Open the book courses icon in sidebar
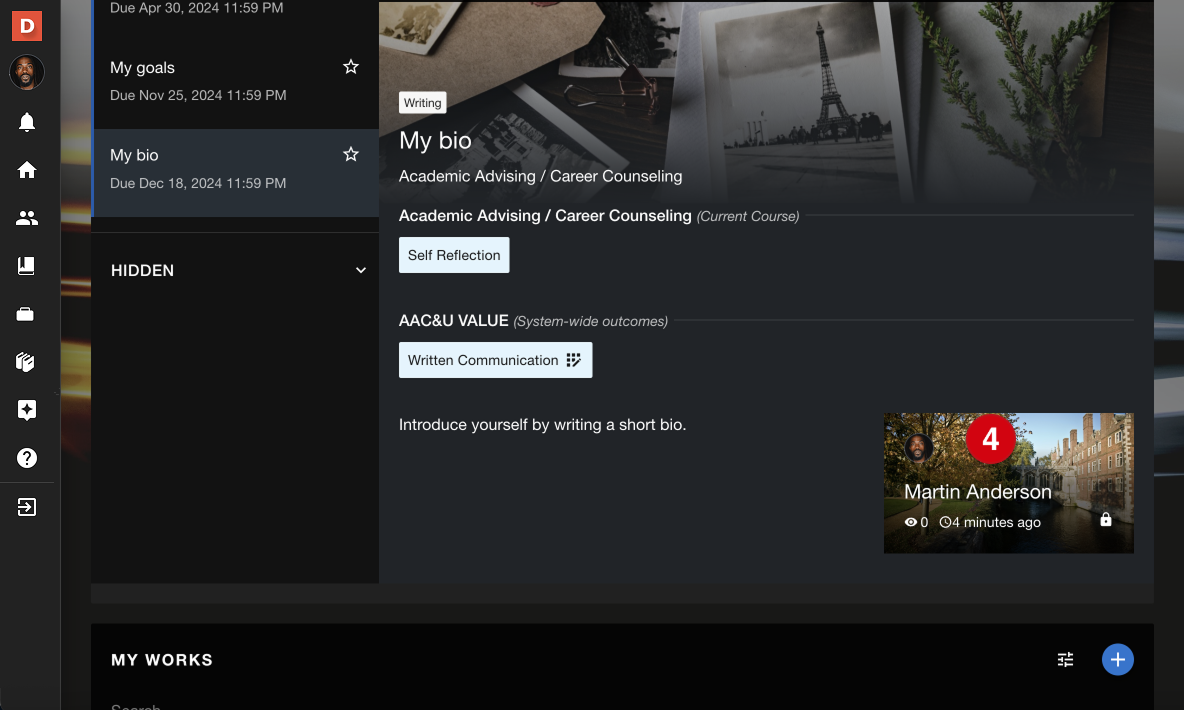Viewport: 1184px width, 710px height. [x=26, y=266]
